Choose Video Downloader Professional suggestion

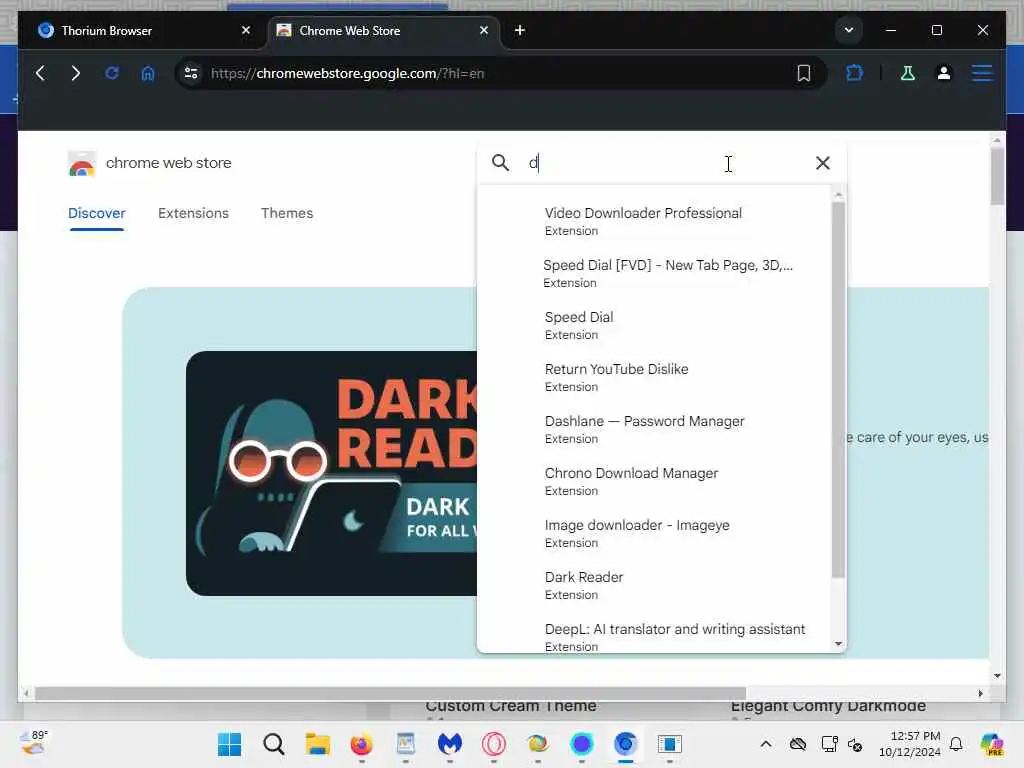point(654,221)
